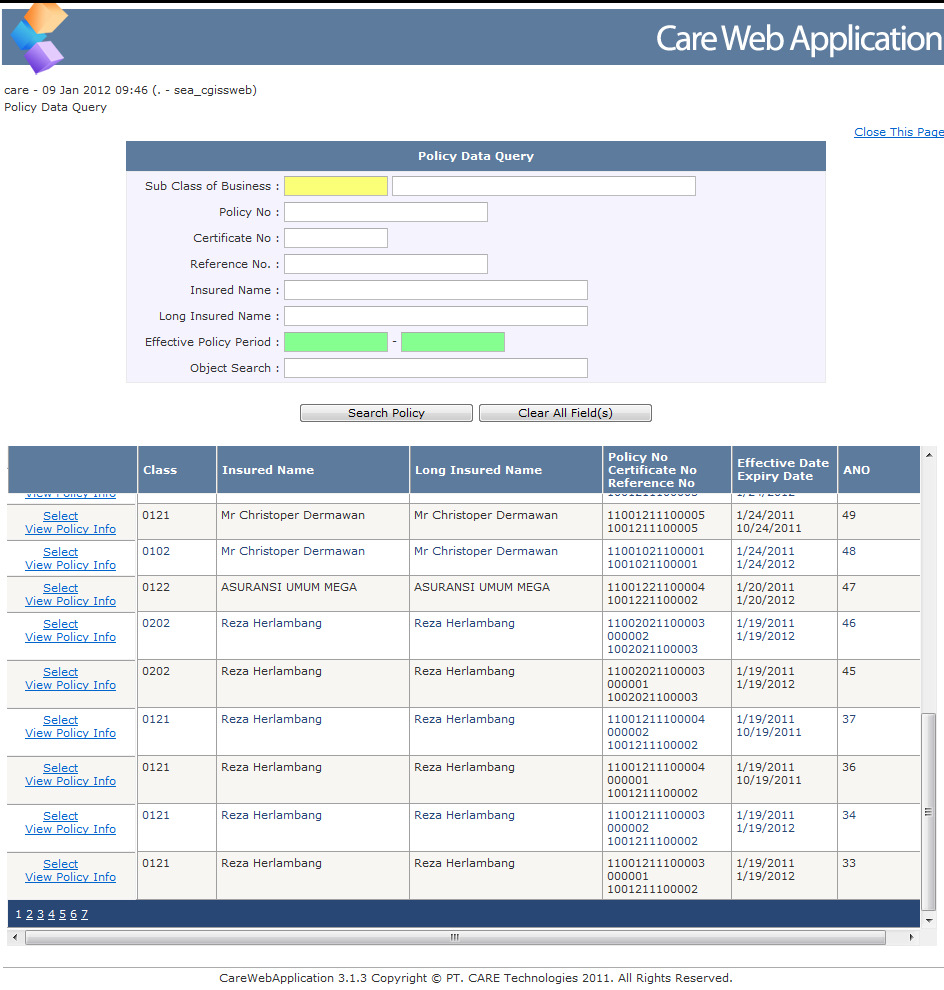Click Select link for ANO 33 row
This screenshot has height=990, width=944.
coord(60,864)
